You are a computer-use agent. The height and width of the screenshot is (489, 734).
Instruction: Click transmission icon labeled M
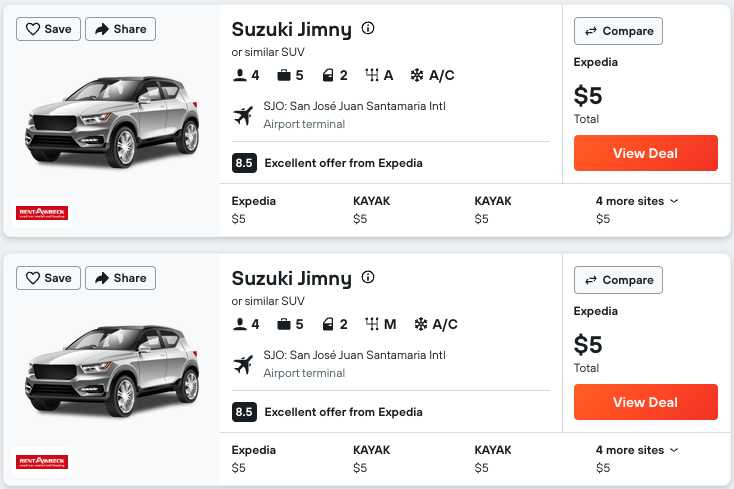coord(372,324)
